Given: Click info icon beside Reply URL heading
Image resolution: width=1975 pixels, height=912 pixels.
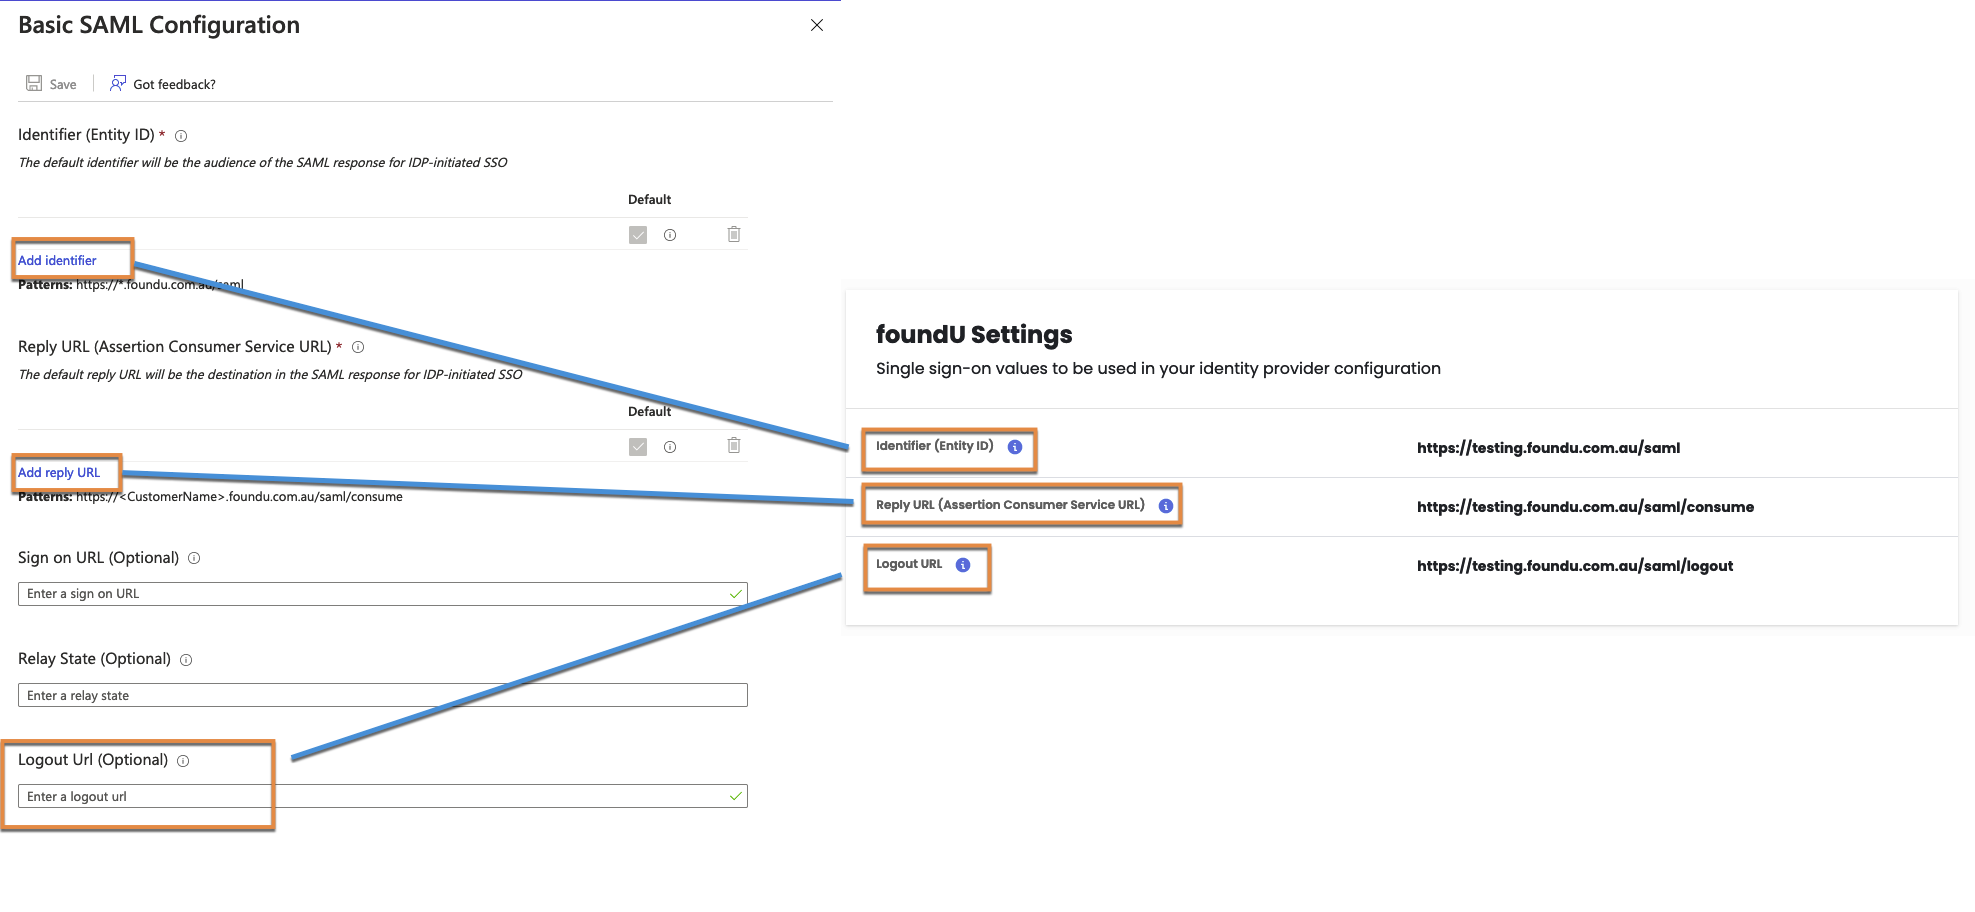Looking at the screenshot, I should (358, 348).
